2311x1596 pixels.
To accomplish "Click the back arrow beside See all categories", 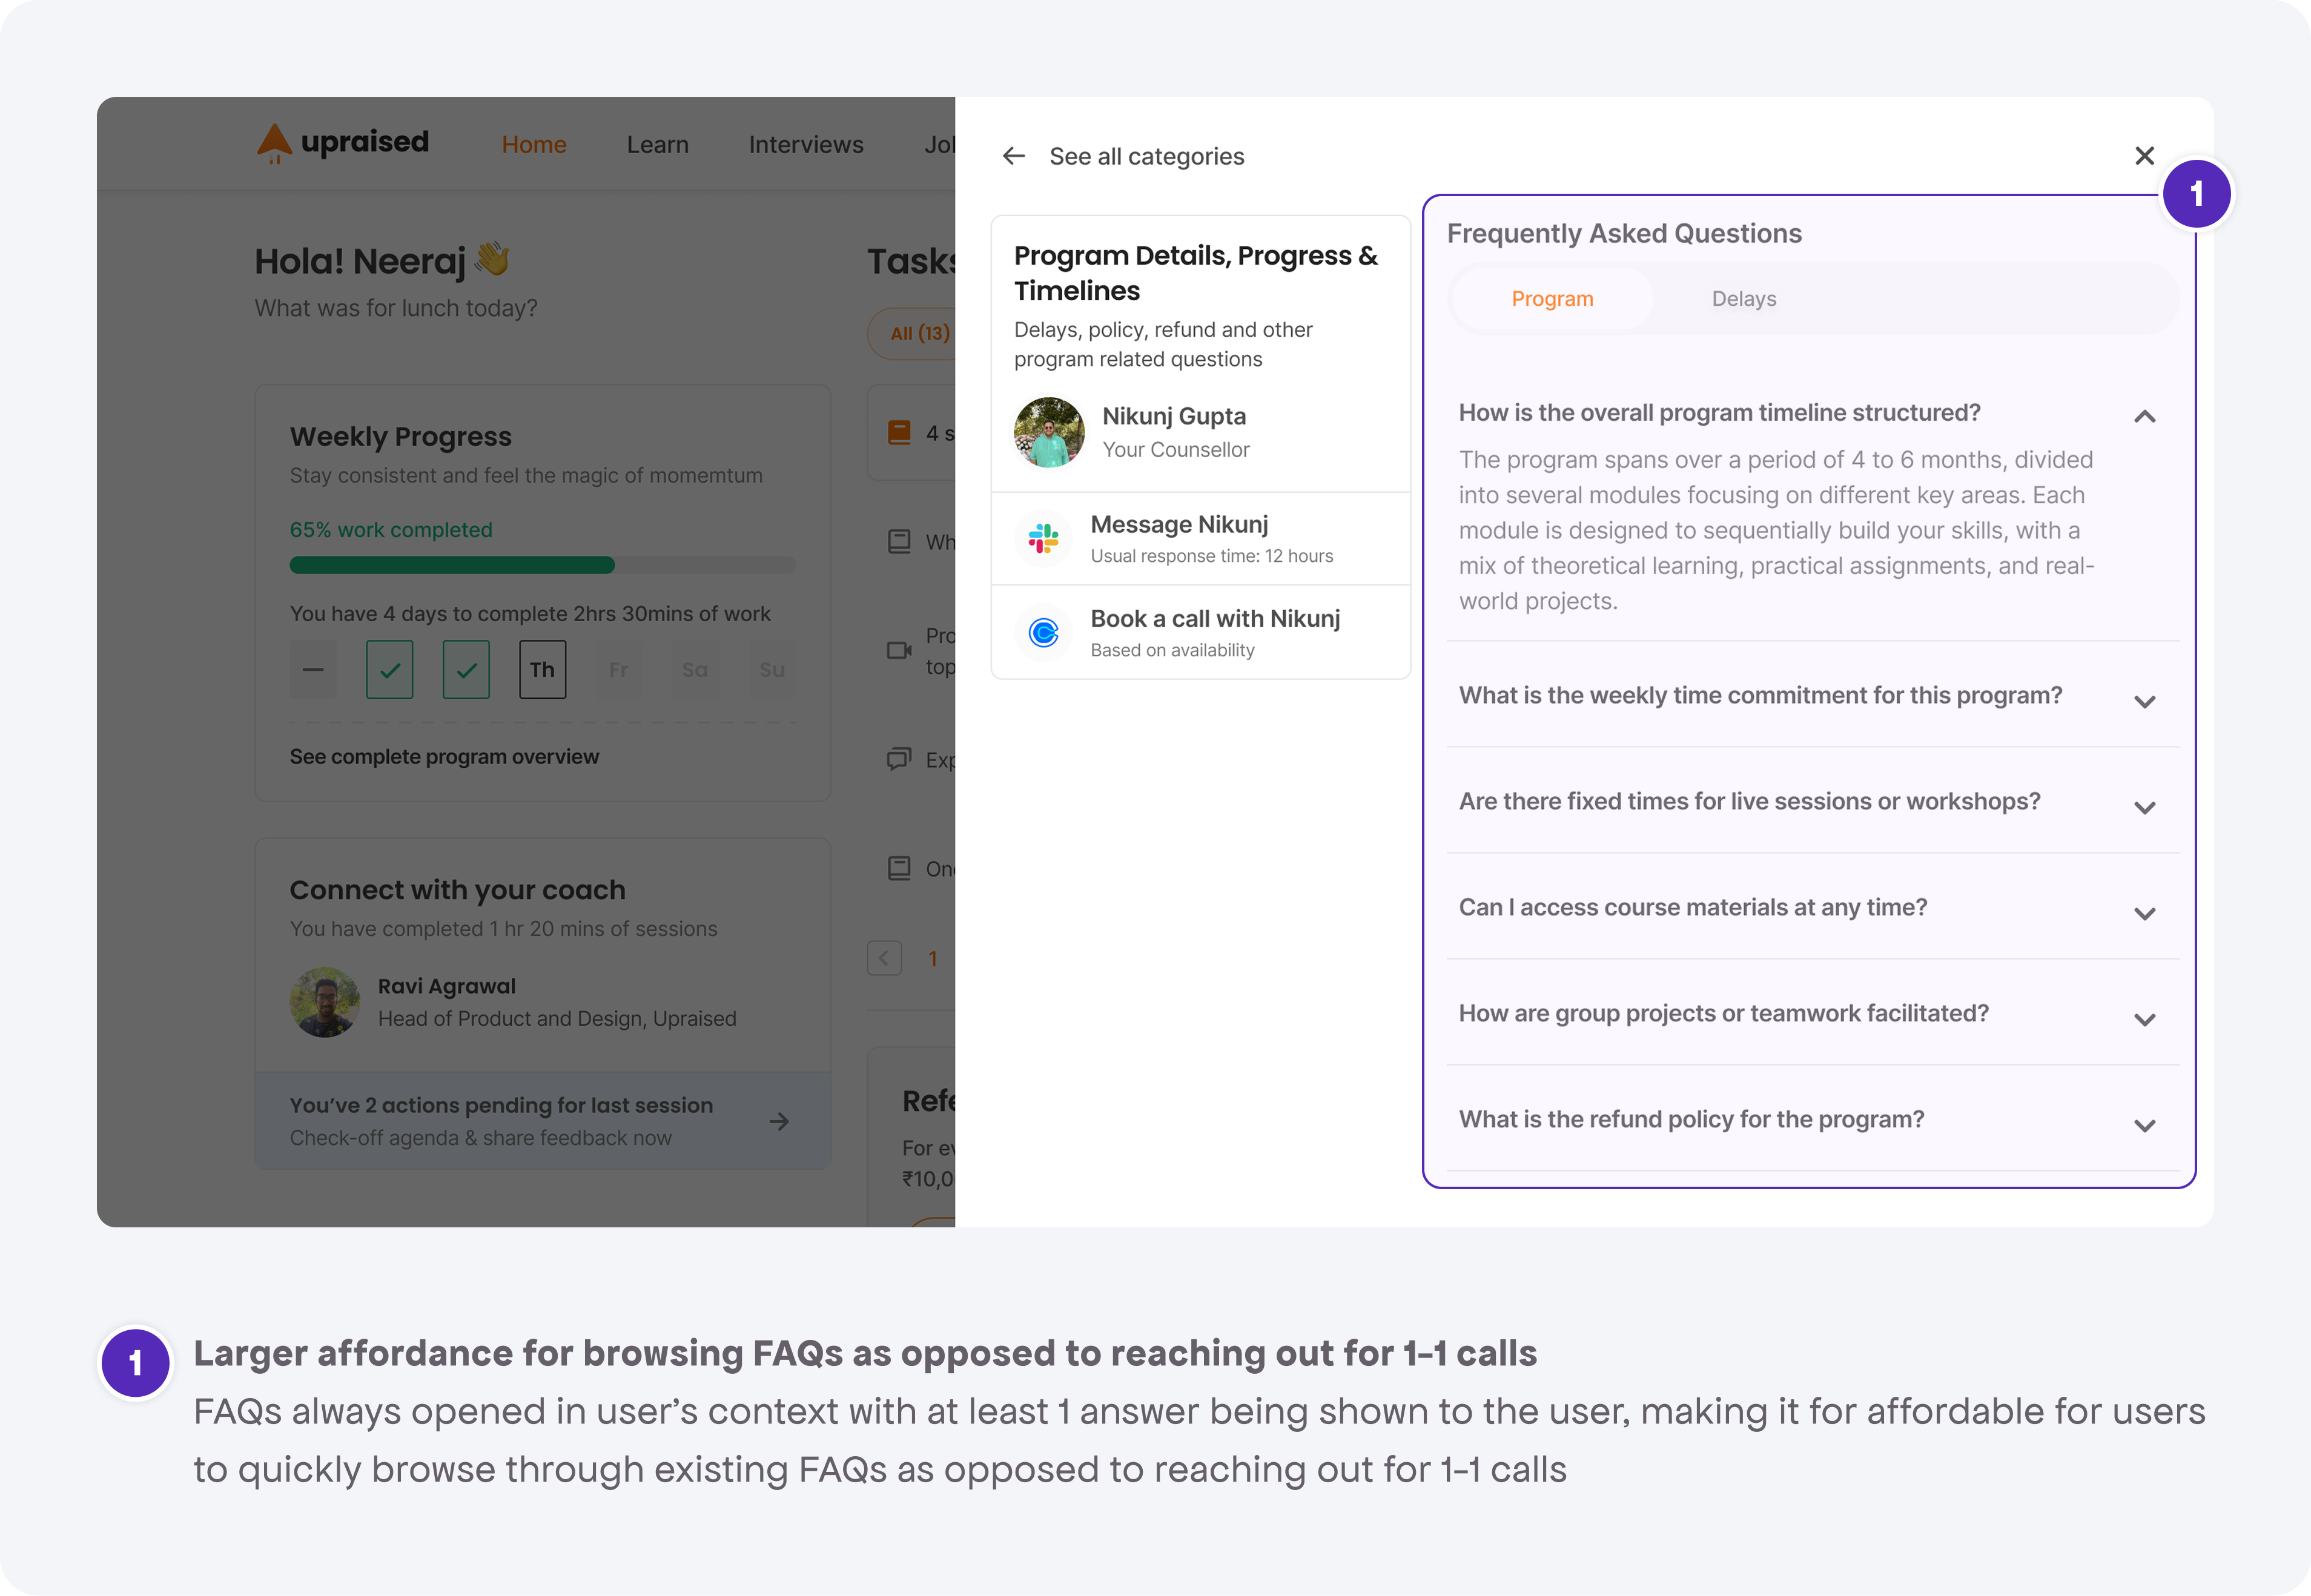I will point(1014,156).
